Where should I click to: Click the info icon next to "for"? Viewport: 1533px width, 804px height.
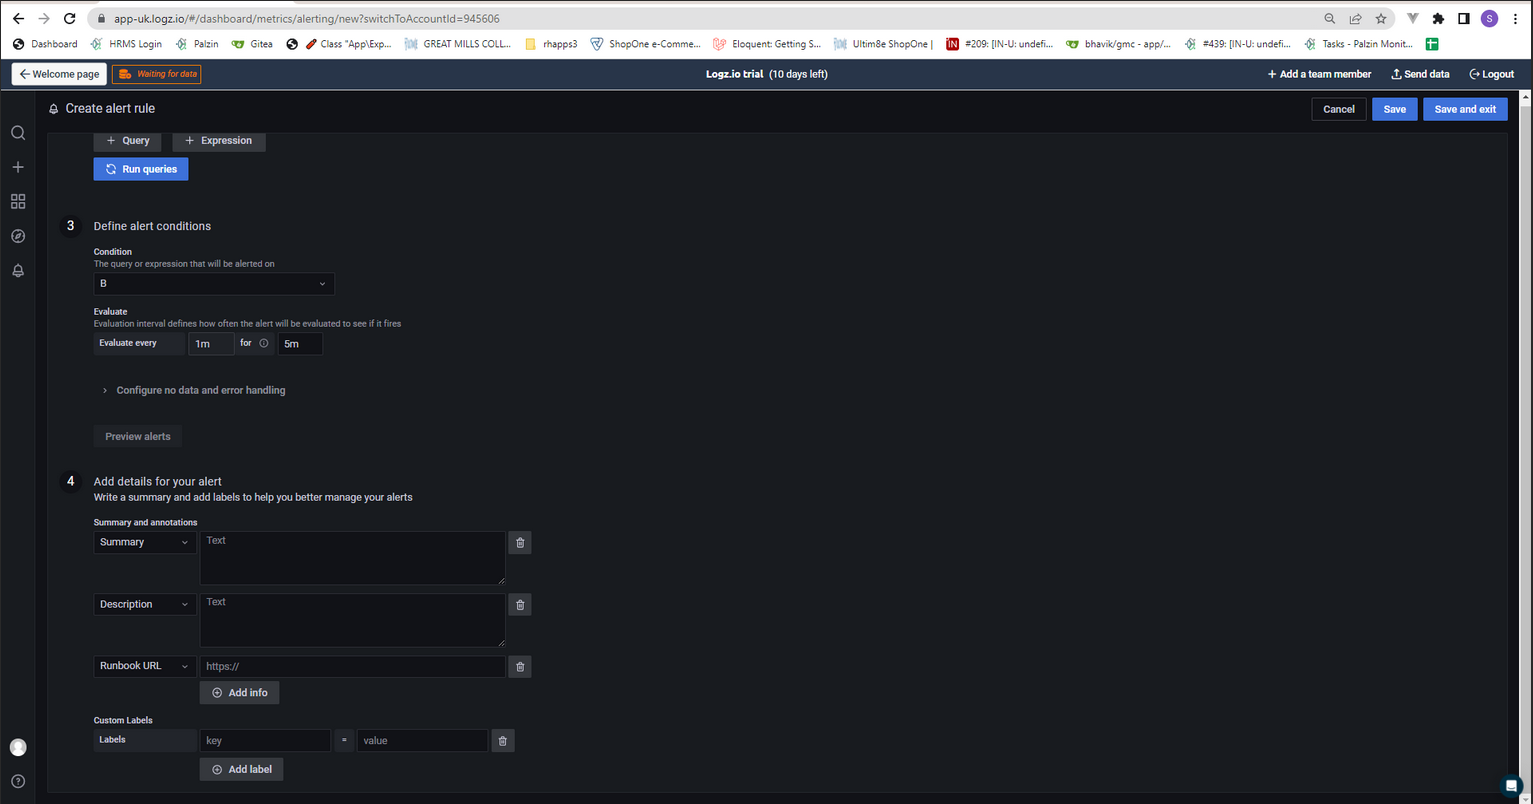pos(264,343)
